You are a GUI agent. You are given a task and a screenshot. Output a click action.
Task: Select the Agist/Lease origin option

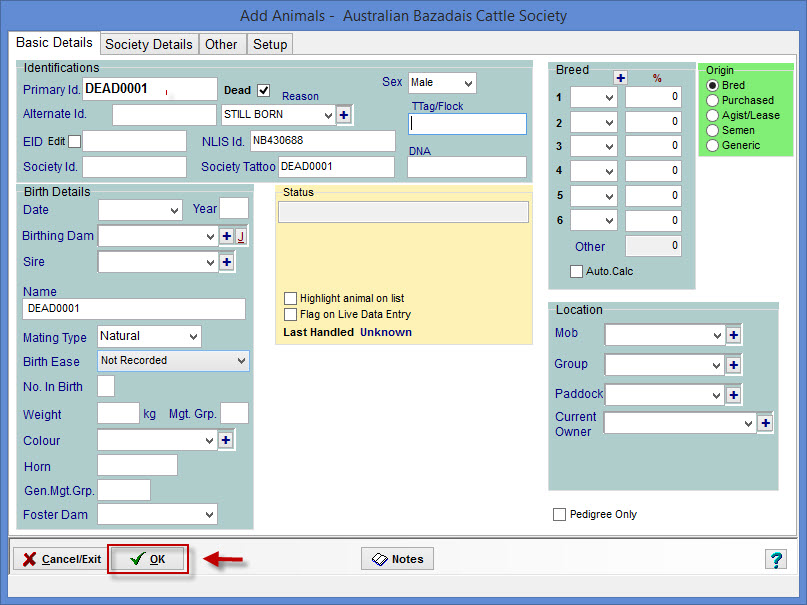pos(712,115)
